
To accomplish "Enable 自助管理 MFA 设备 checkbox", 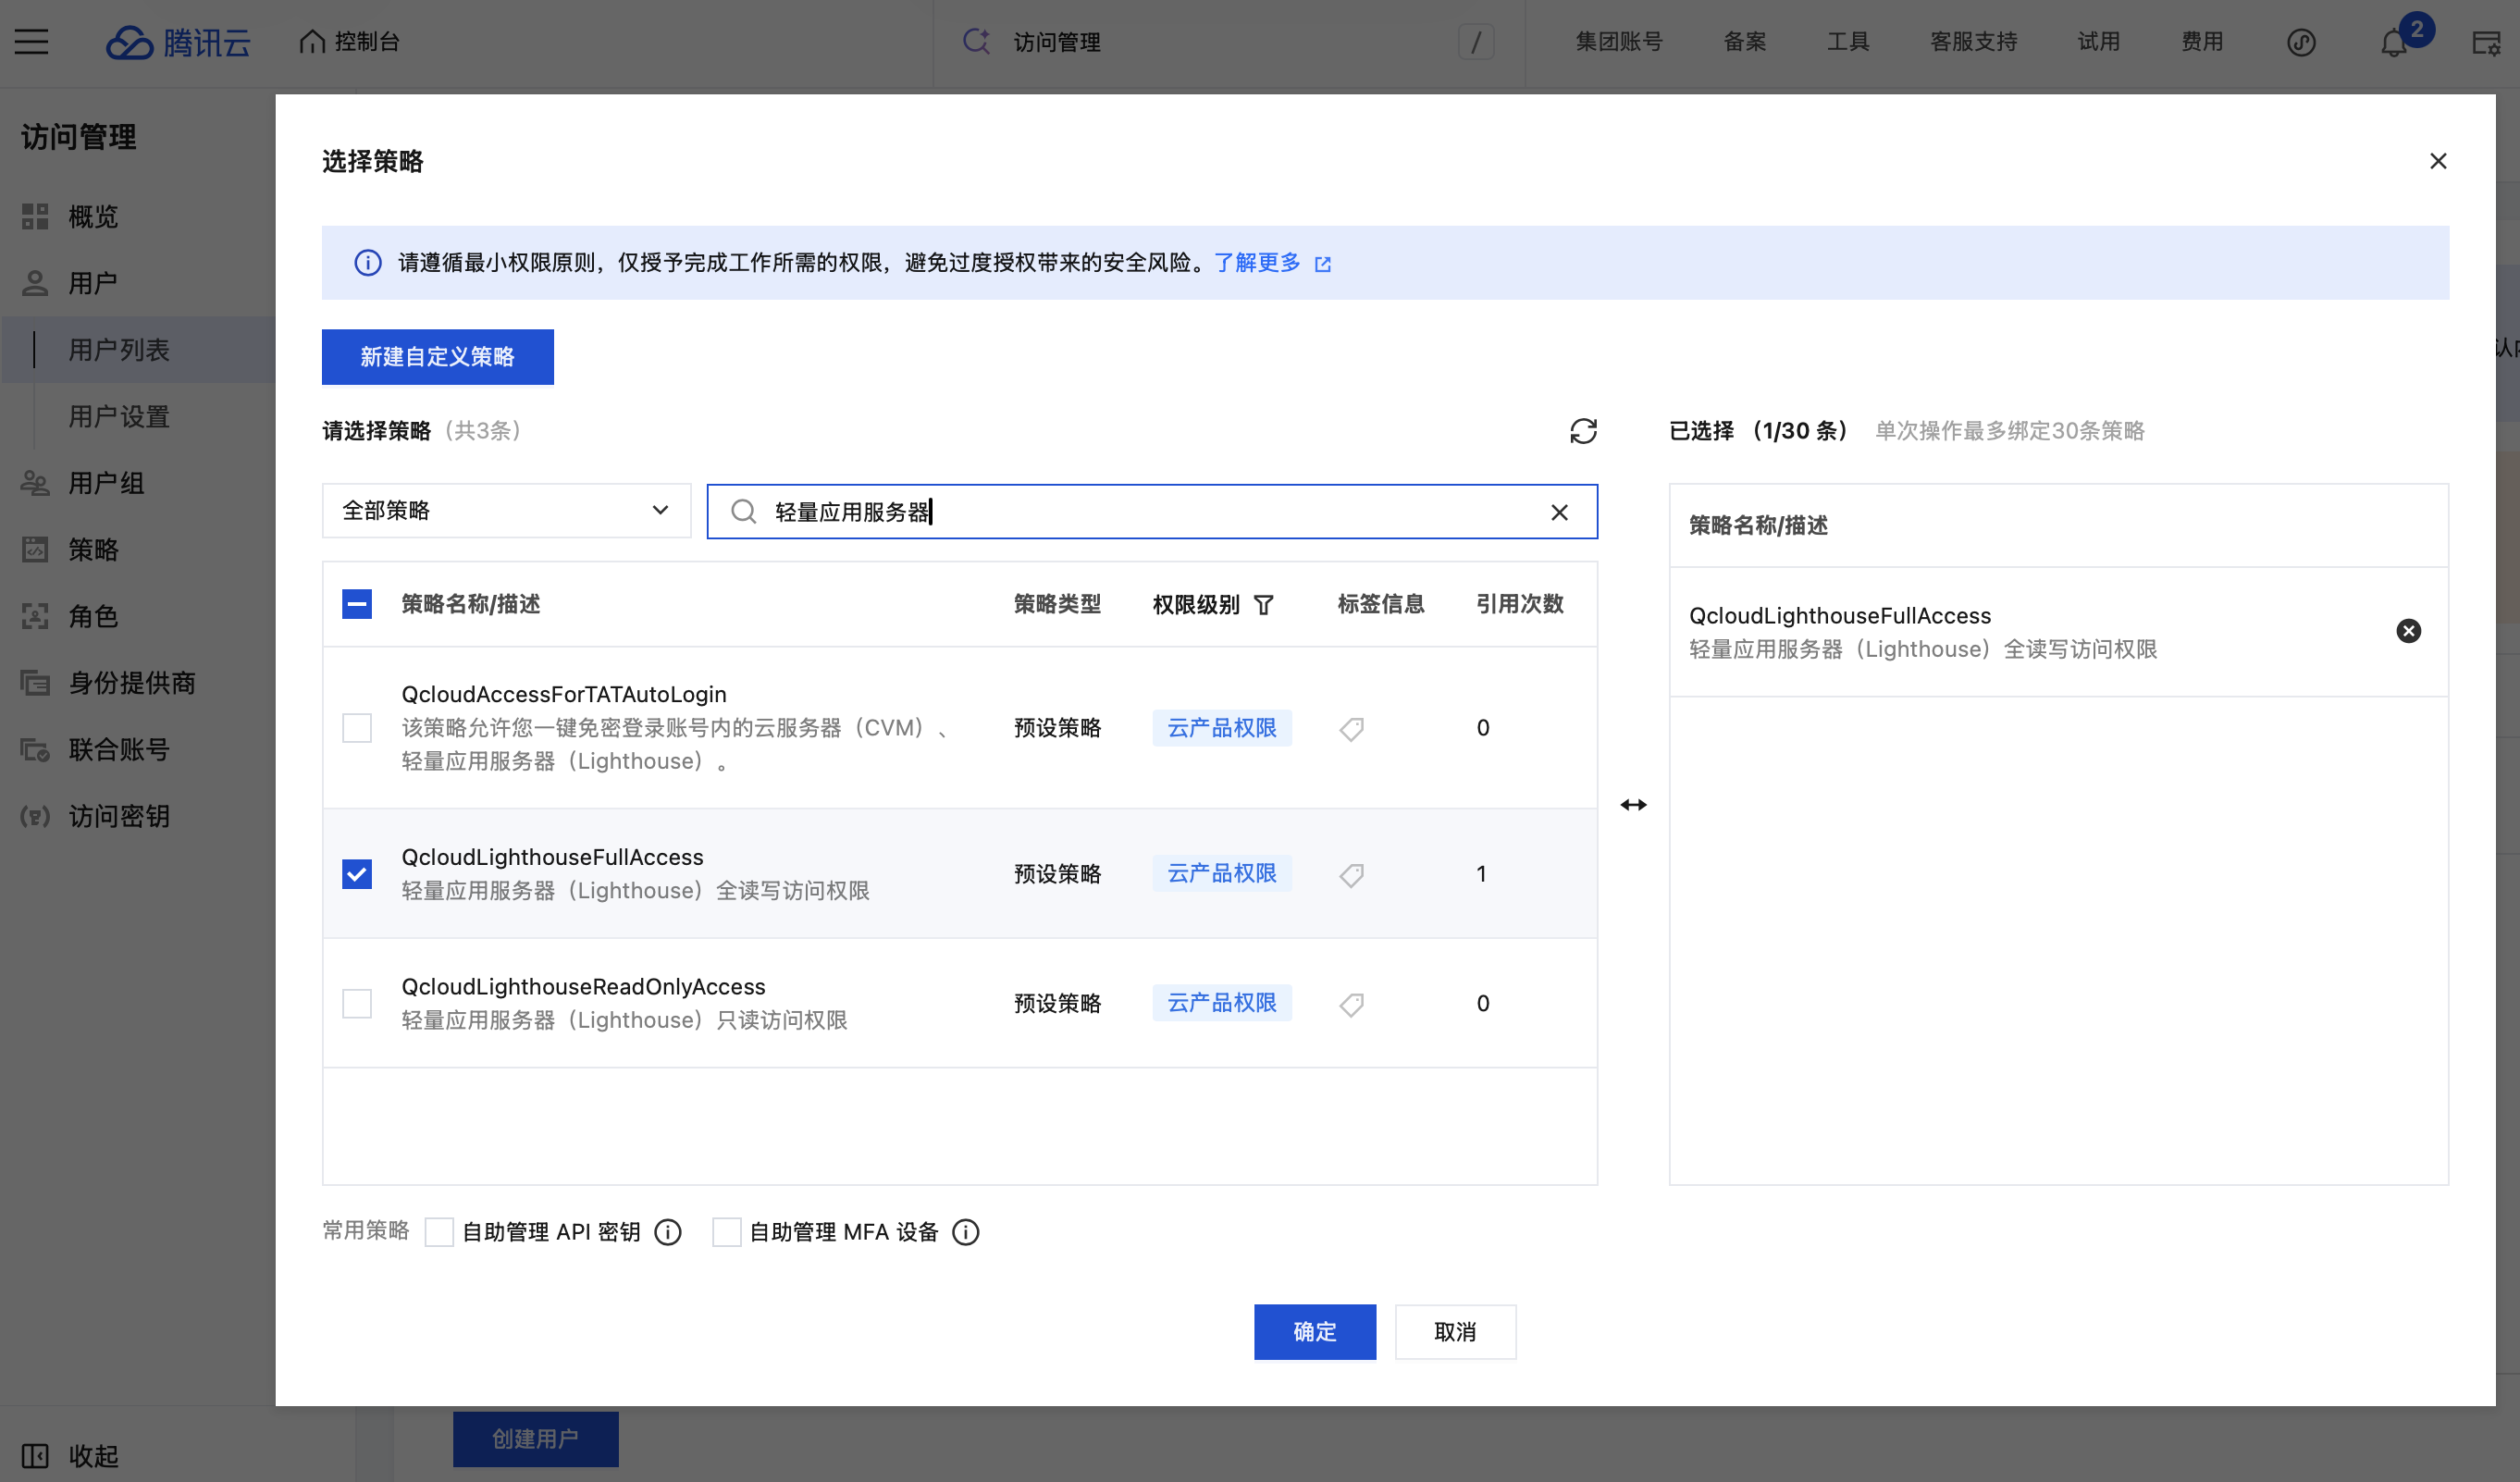I will [727, 1232].
